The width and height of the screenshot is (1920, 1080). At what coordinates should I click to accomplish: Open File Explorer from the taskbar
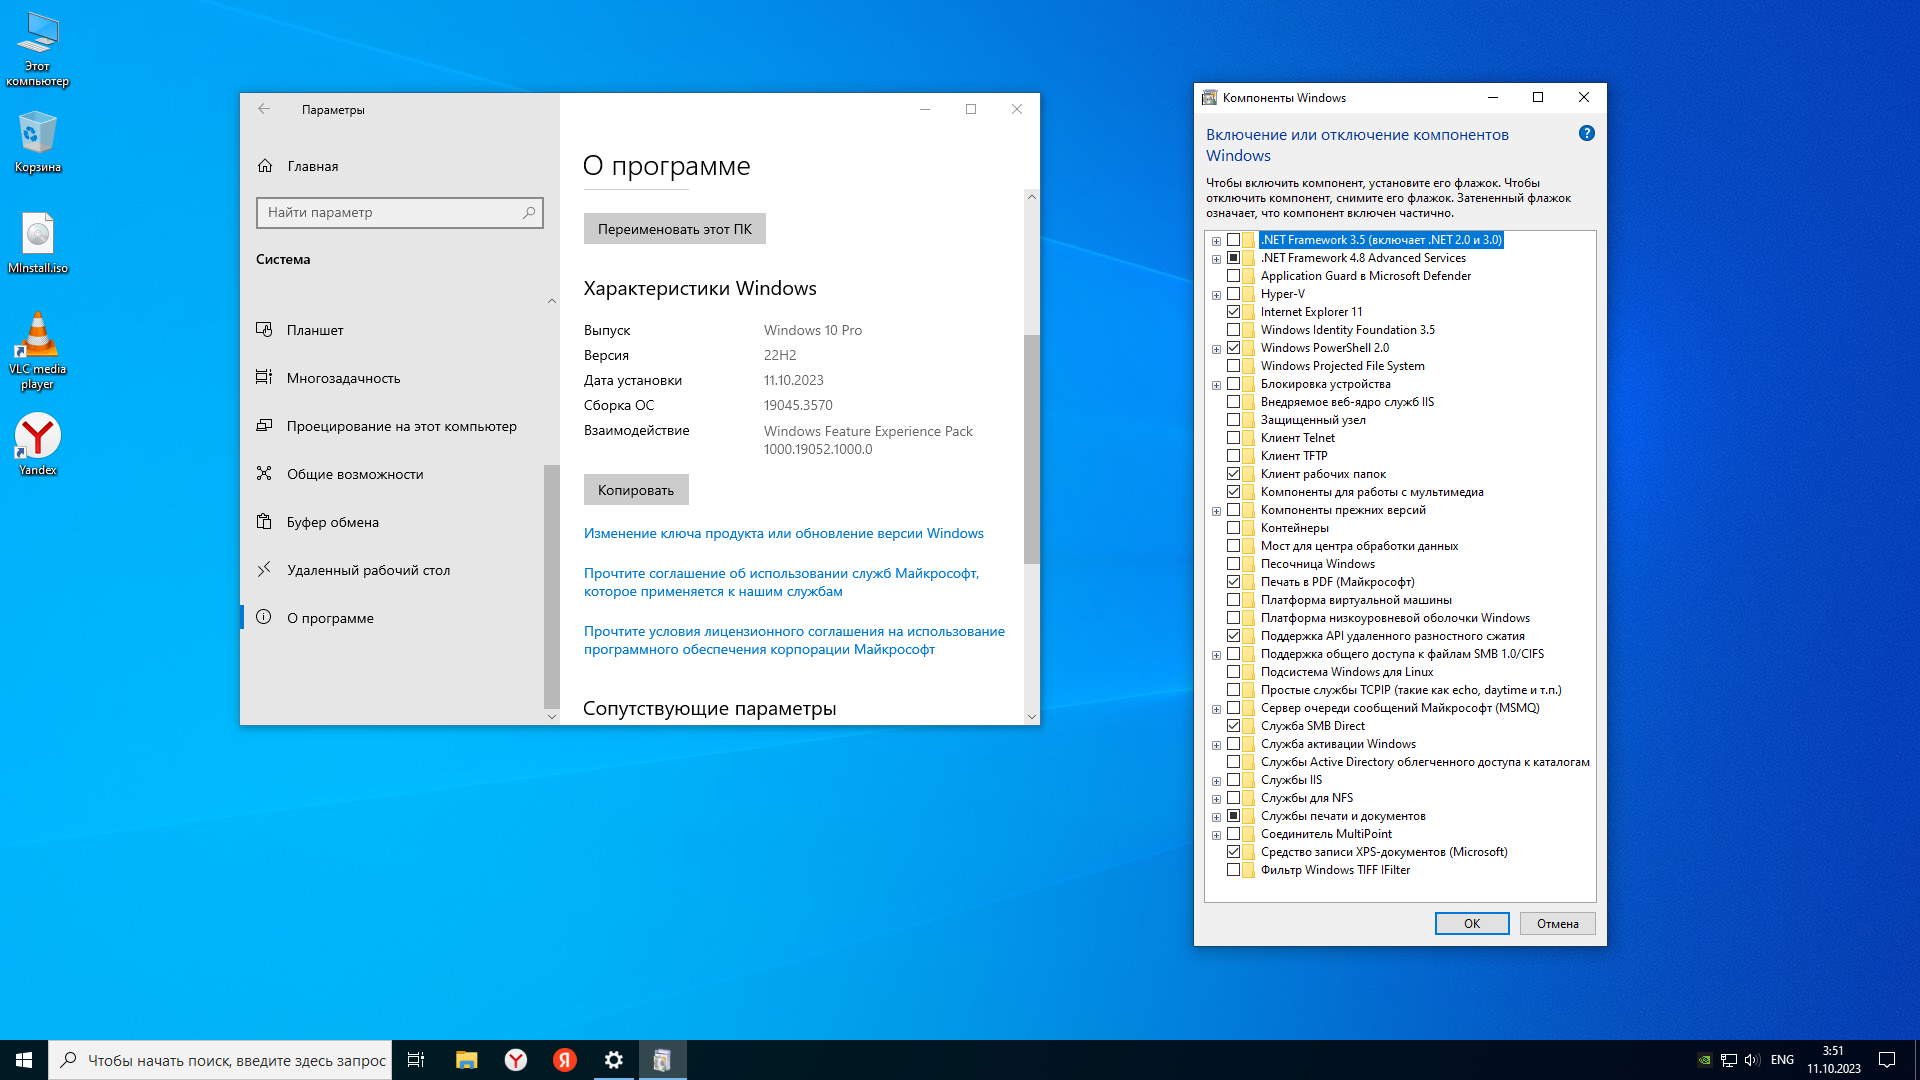click(467, 1060)
